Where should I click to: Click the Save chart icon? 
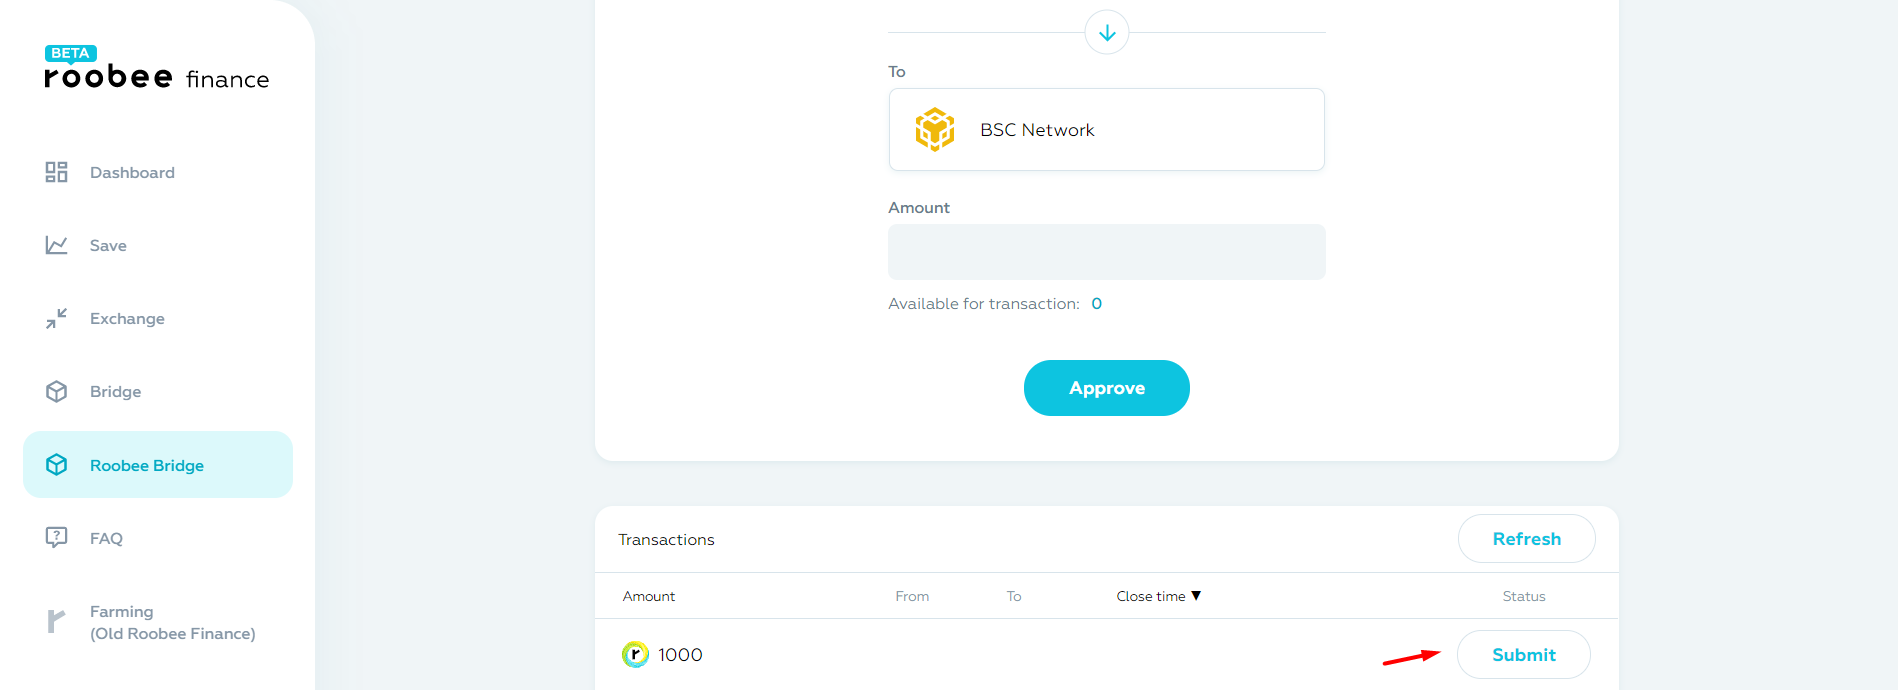coord(56,245)
